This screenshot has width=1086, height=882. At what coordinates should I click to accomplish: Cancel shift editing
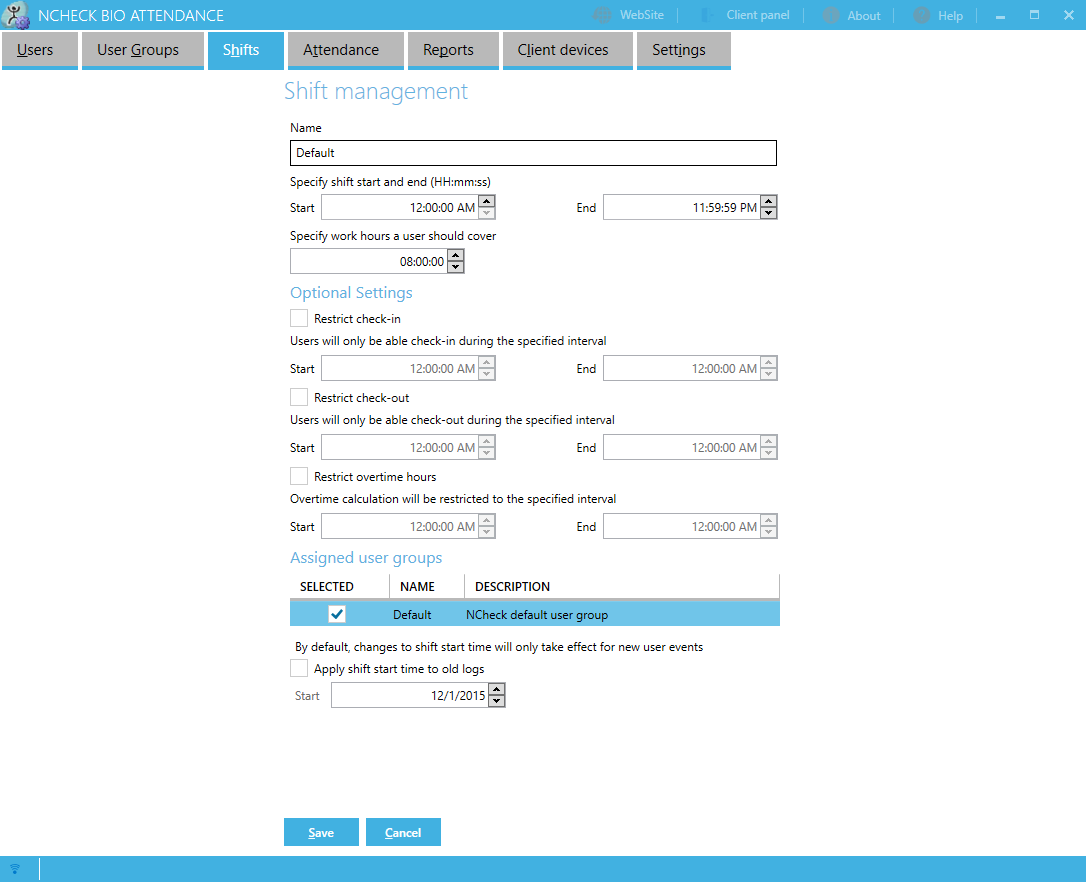pyautogui.click(x=403, y=832)
